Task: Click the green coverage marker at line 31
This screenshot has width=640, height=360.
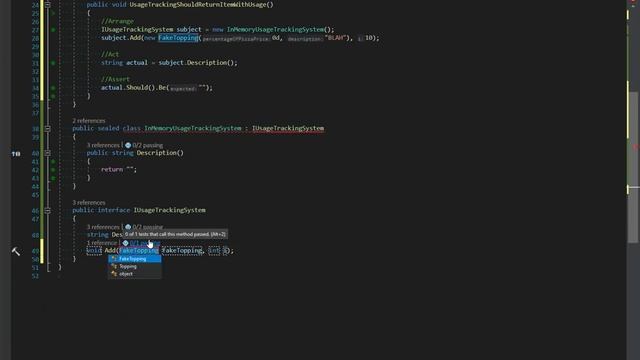Action: click(53, 63)
